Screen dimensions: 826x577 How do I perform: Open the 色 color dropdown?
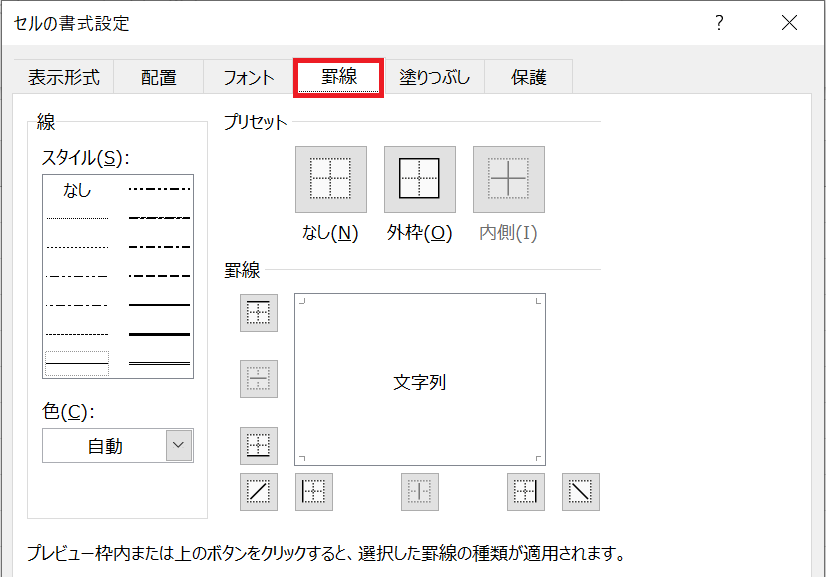click(179, 446)
